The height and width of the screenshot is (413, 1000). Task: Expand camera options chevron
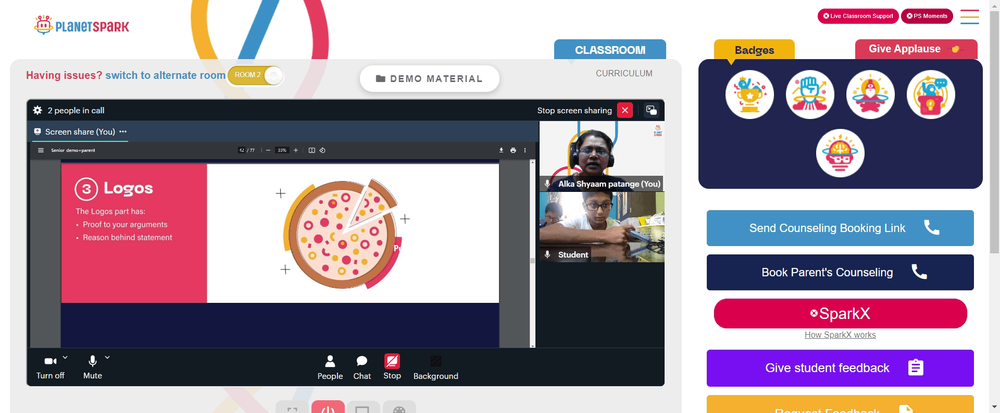pos(65,358)
